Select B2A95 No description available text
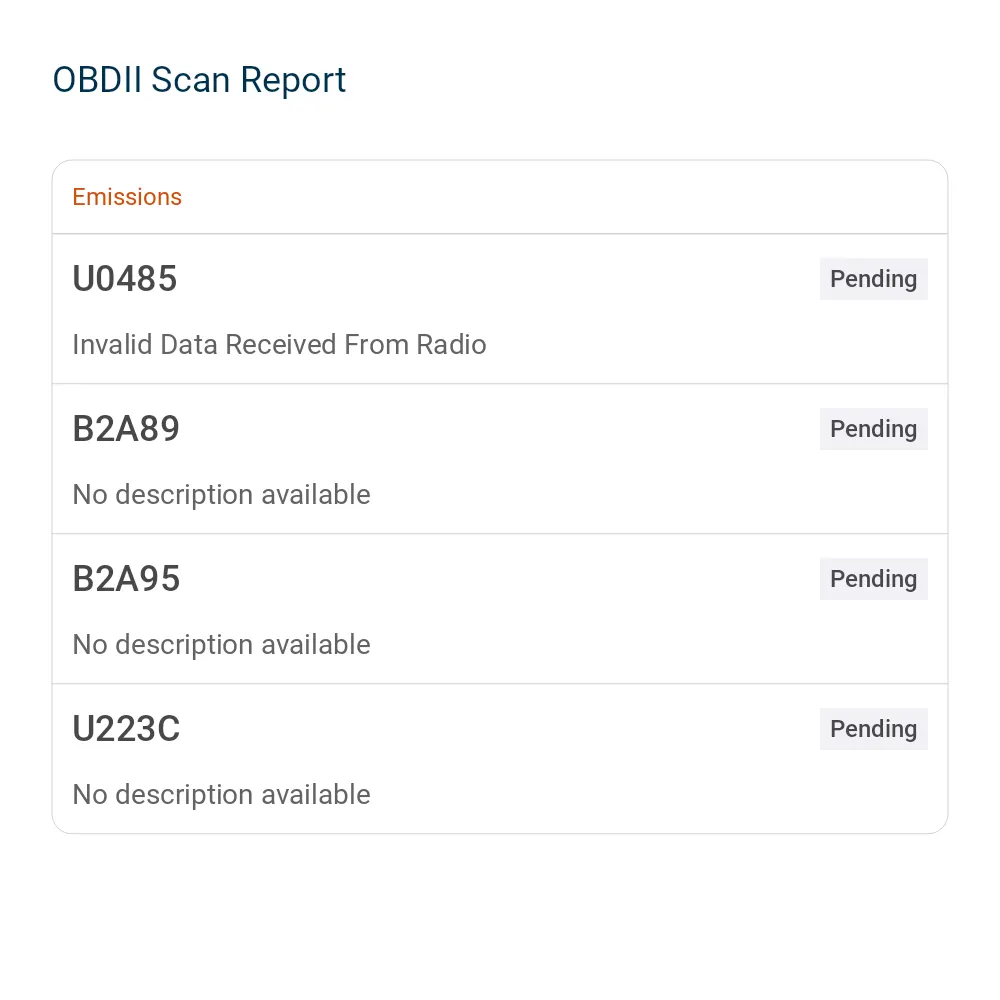1000x1000 pixels. click(x=221, y=645)
